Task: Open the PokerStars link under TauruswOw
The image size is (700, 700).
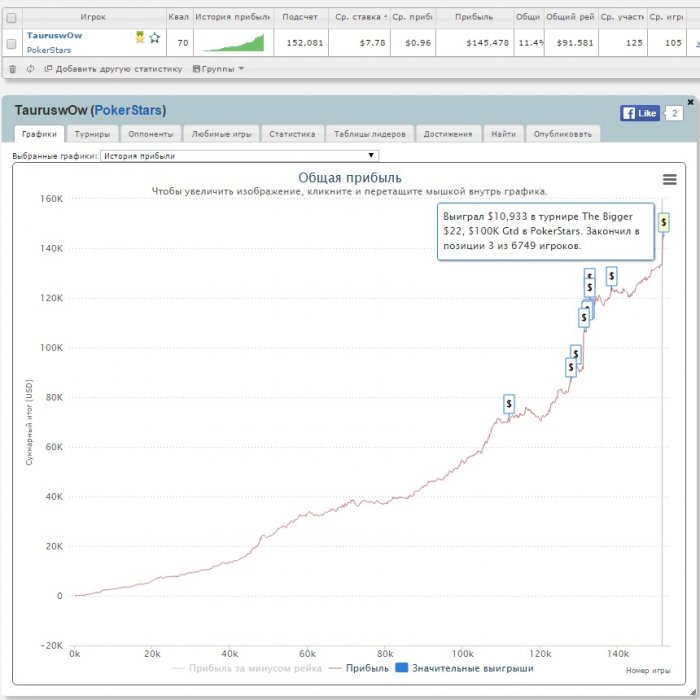Action: (49, 50)
